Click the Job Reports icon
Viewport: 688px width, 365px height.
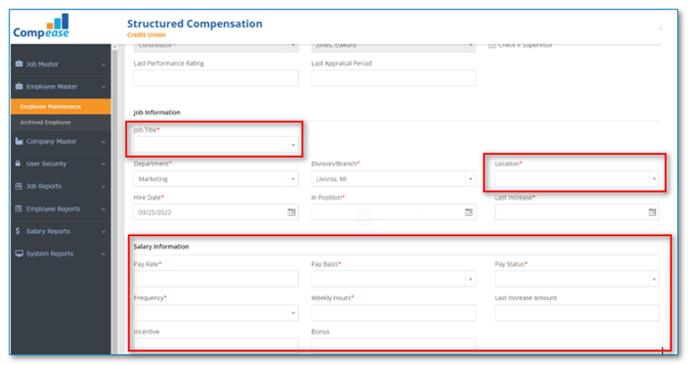click(x=18, y=186)
